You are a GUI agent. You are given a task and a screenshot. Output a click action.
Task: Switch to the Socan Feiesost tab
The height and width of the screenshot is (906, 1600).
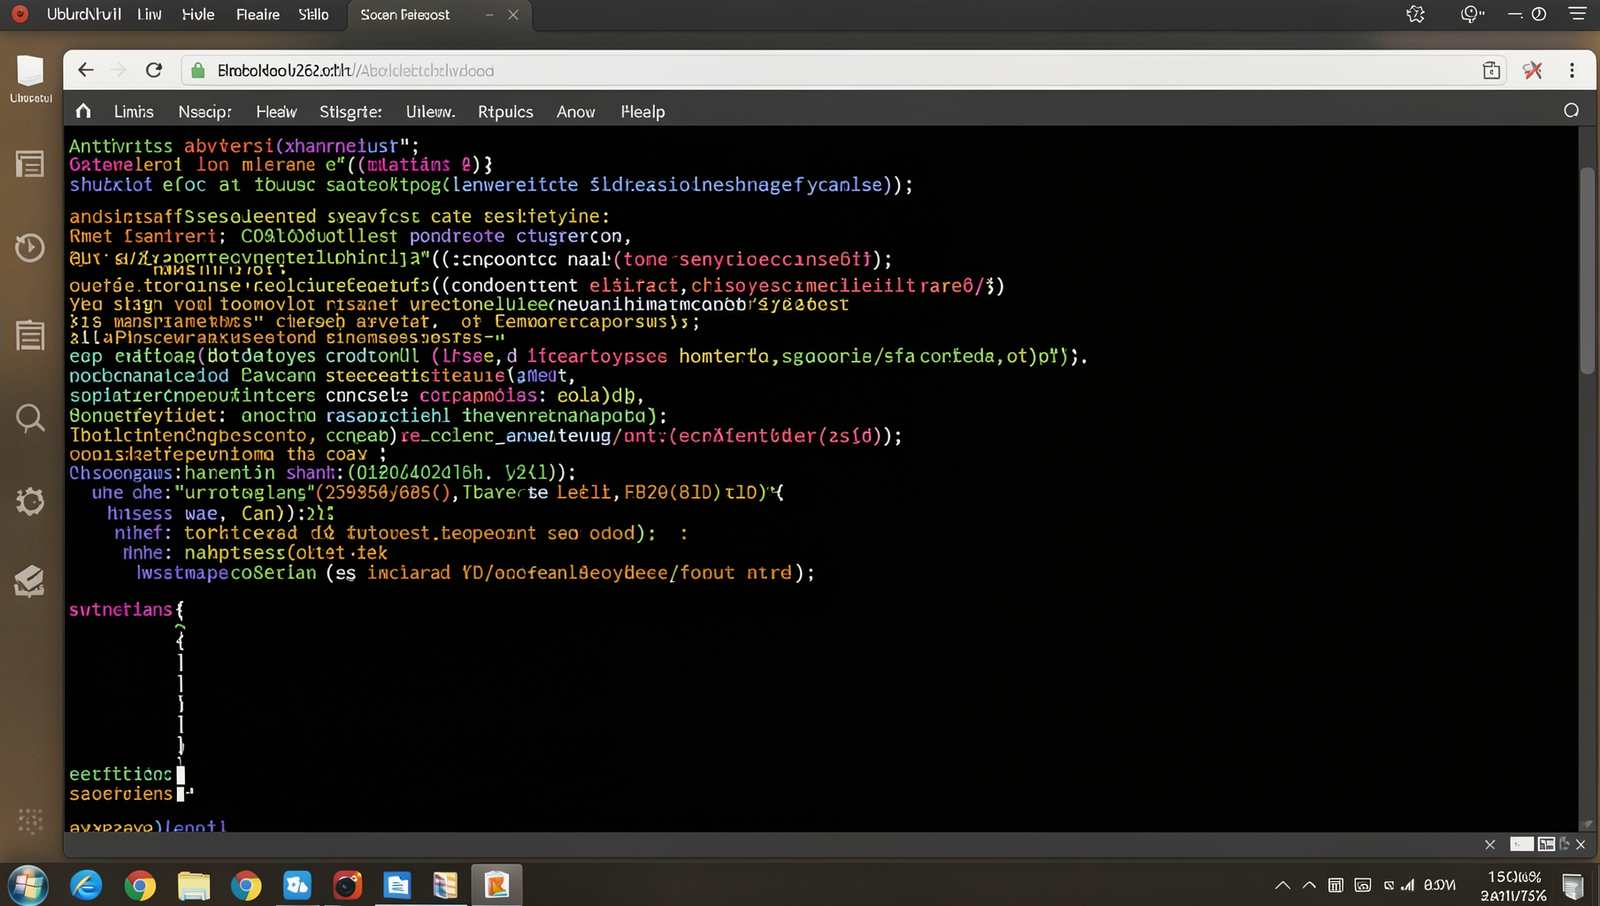pyautogui.click(x=405, y=15)
